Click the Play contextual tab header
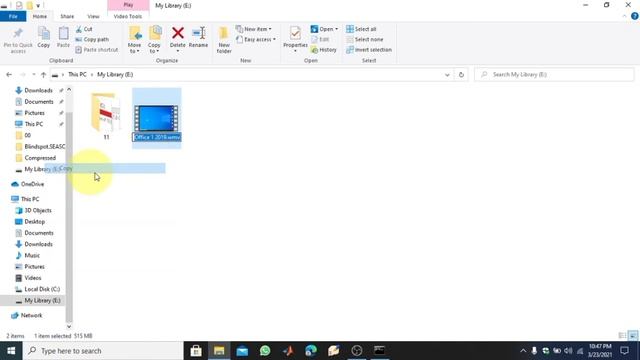This screenshot has height=360, width=640. tap(128, 5)
